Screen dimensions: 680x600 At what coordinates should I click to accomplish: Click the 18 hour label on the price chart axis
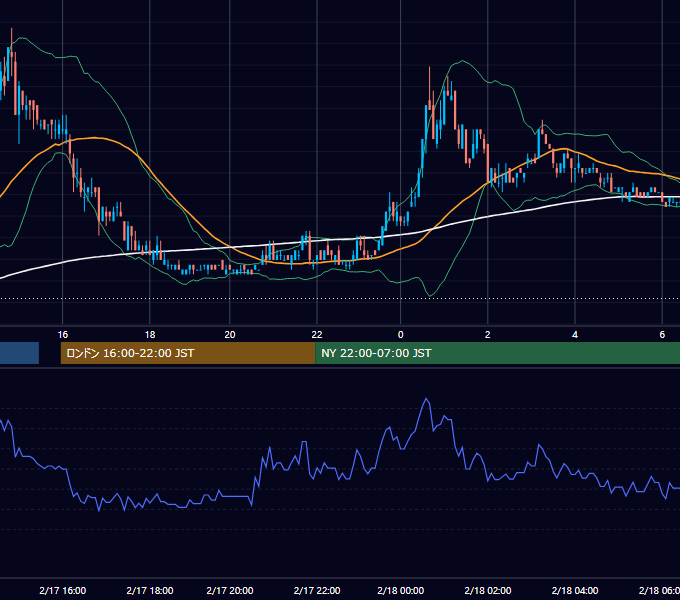pos(150,335)
